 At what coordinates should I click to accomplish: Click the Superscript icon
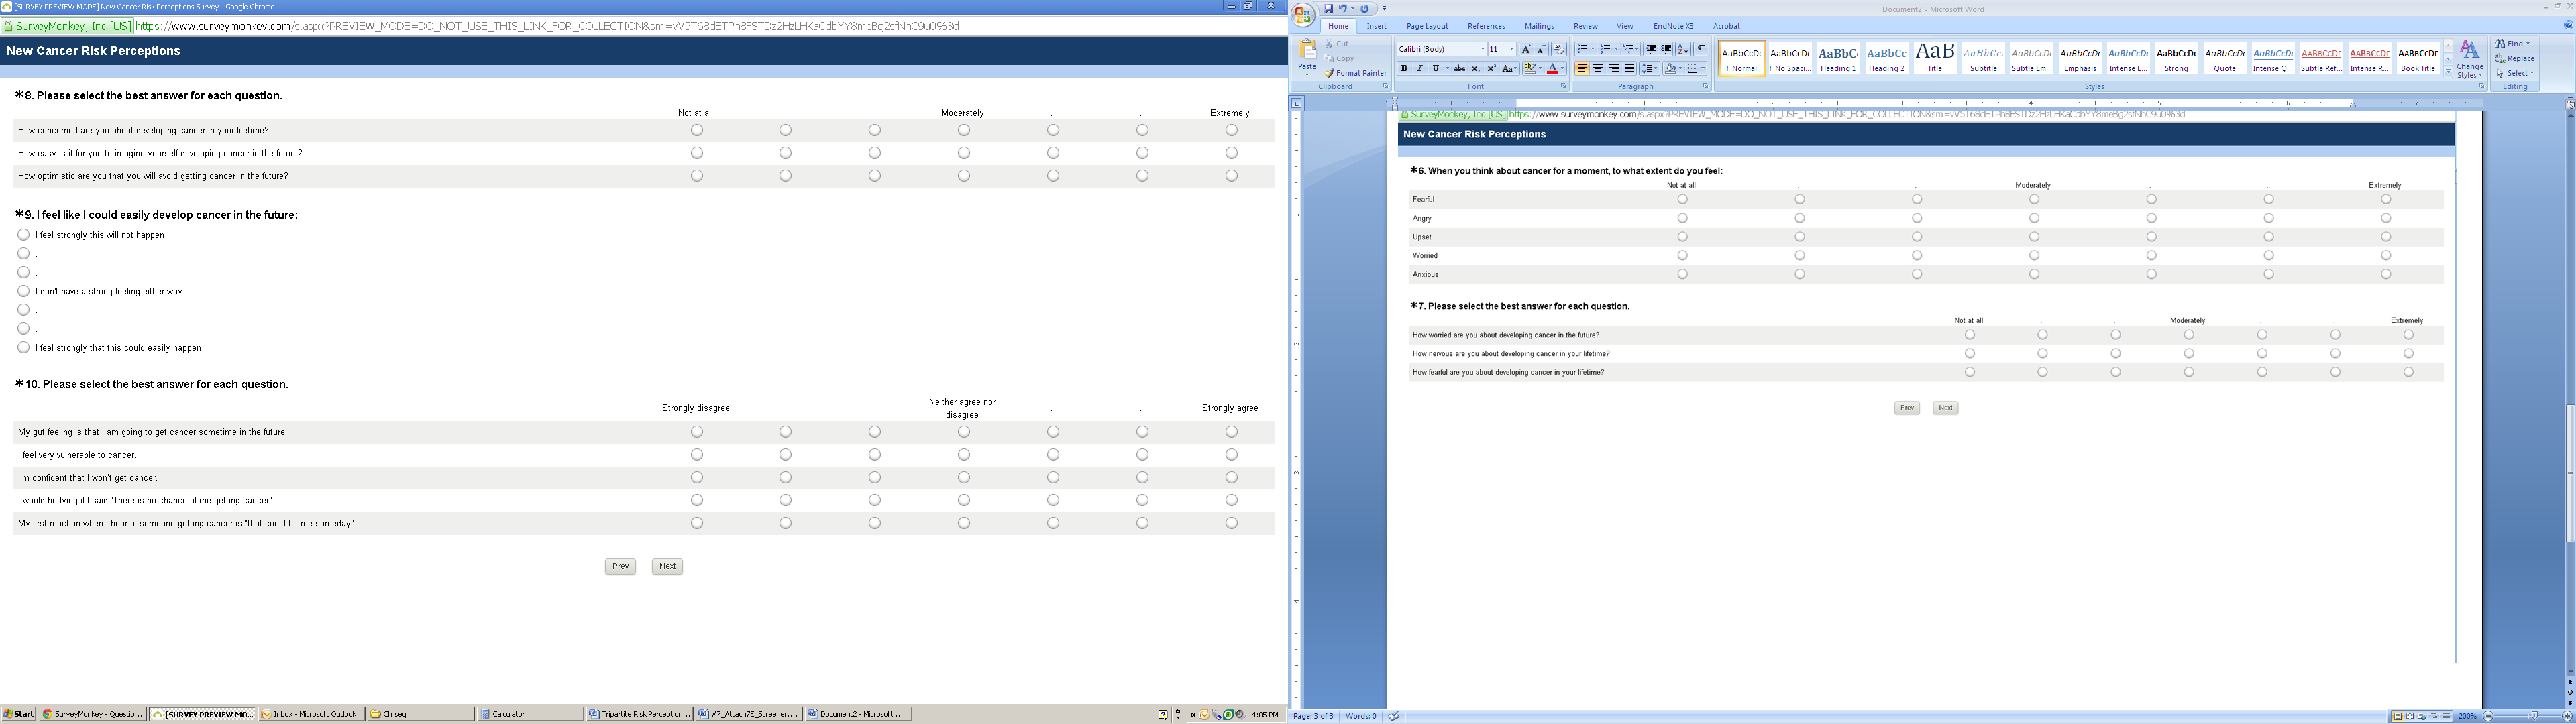(x=1491, y=69)
